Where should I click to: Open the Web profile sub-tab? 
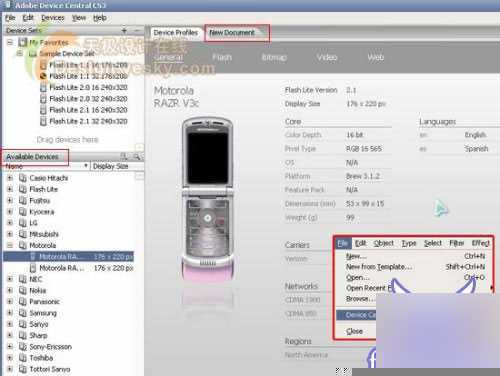point(376,57)
